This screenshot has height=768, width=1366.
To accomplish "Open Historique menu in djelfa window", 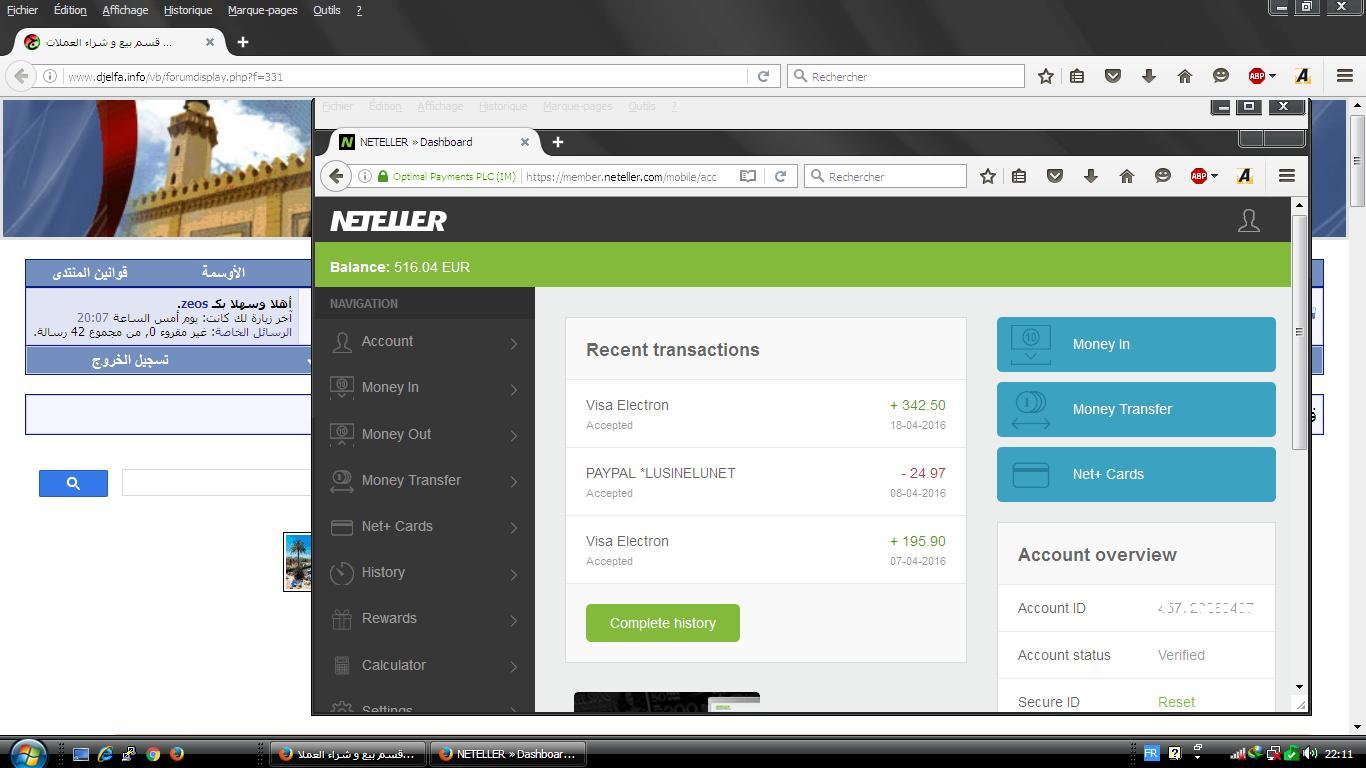I will [188, 10].
